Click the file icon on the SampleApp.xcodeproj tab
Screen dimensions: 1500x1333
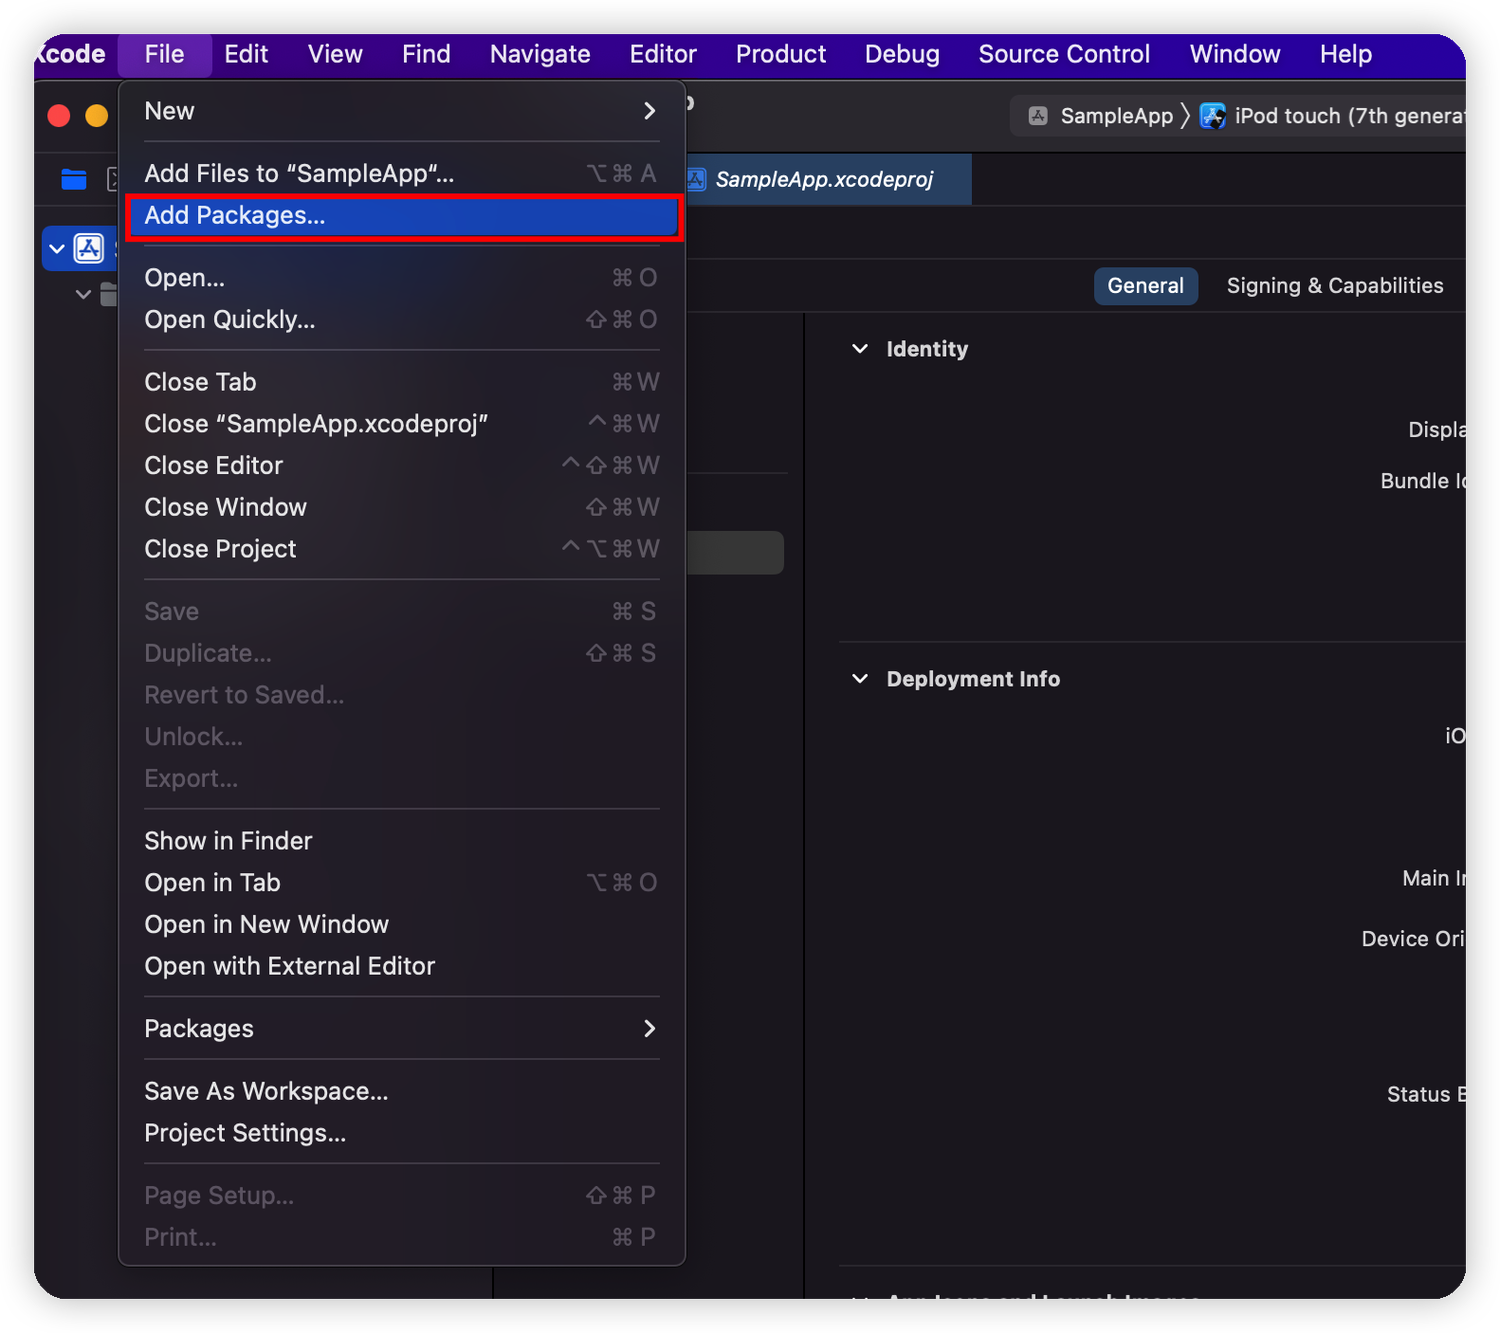(x=696, y=180)
